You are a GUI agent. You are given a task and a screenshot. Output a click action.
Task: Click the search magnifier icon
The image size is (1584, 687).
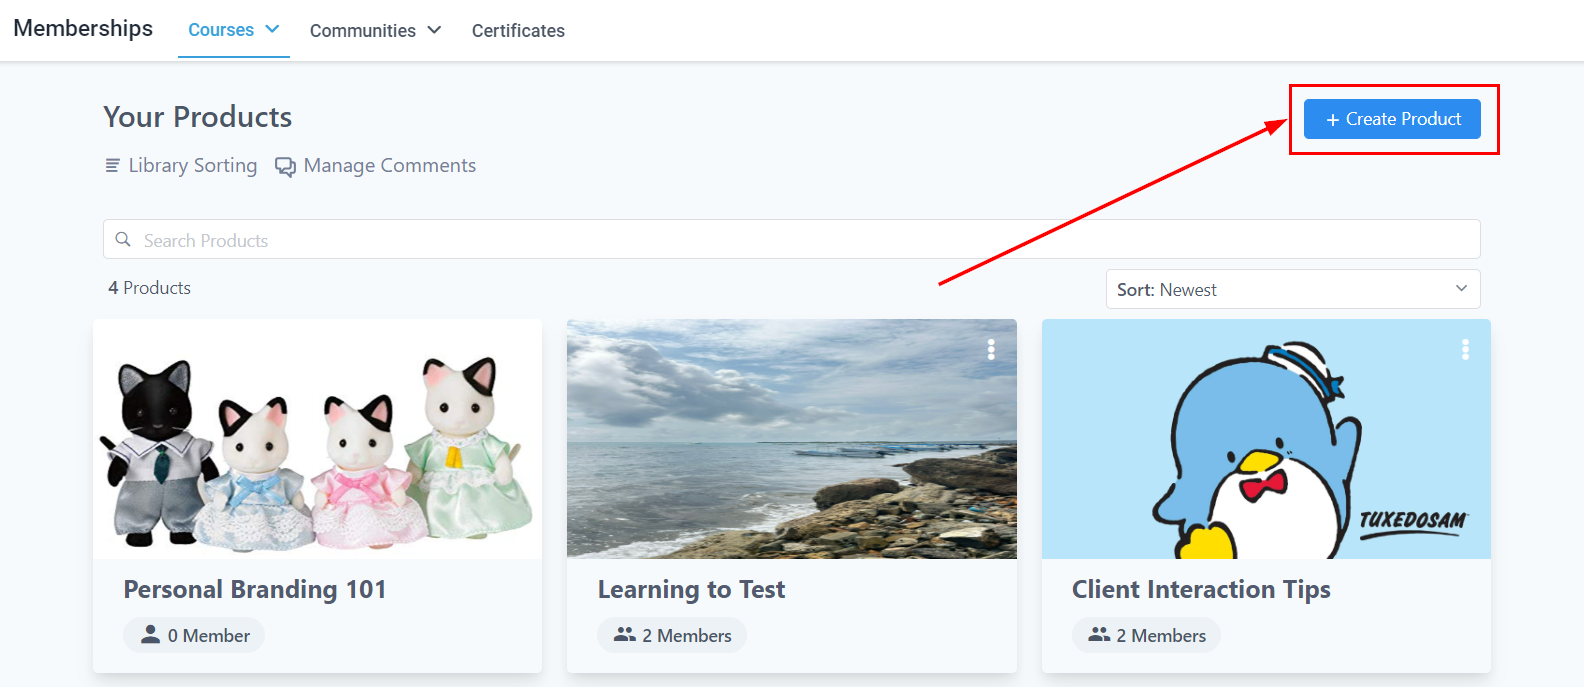click(123, 240)
